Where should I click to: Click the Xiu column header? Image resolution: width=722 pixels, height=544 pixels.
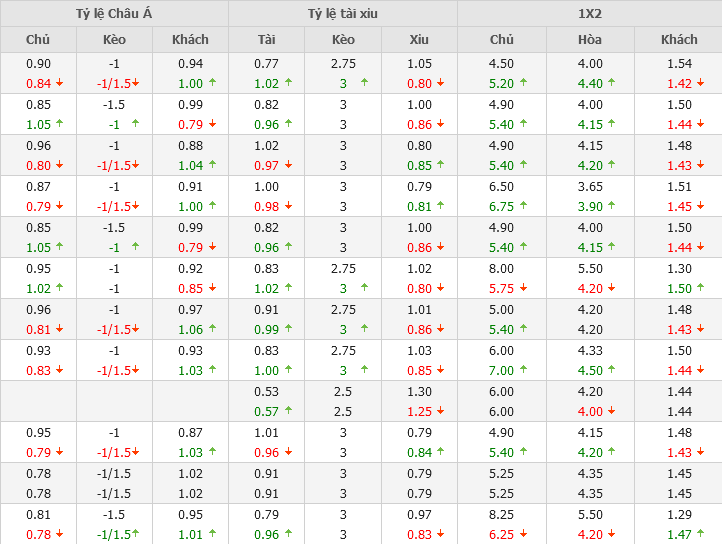pos(419,40)
